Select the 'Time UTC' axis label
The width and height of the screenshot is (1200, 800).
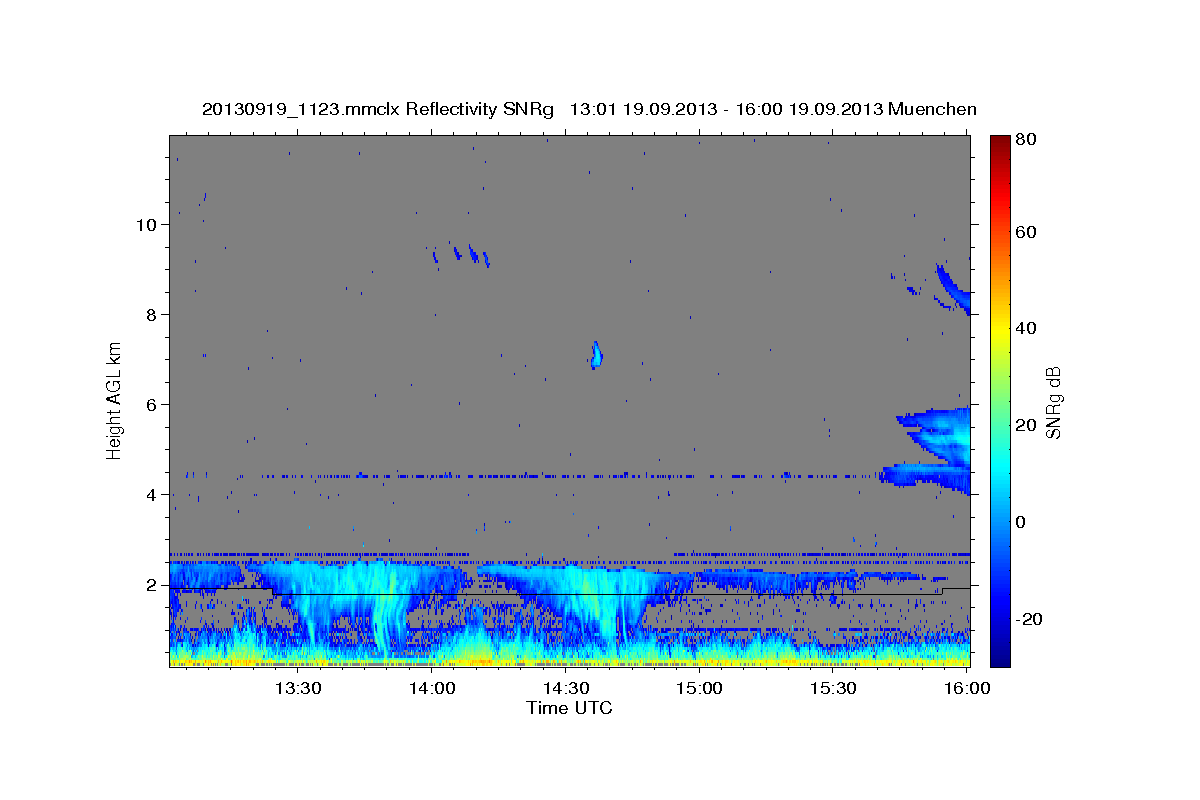569,708
